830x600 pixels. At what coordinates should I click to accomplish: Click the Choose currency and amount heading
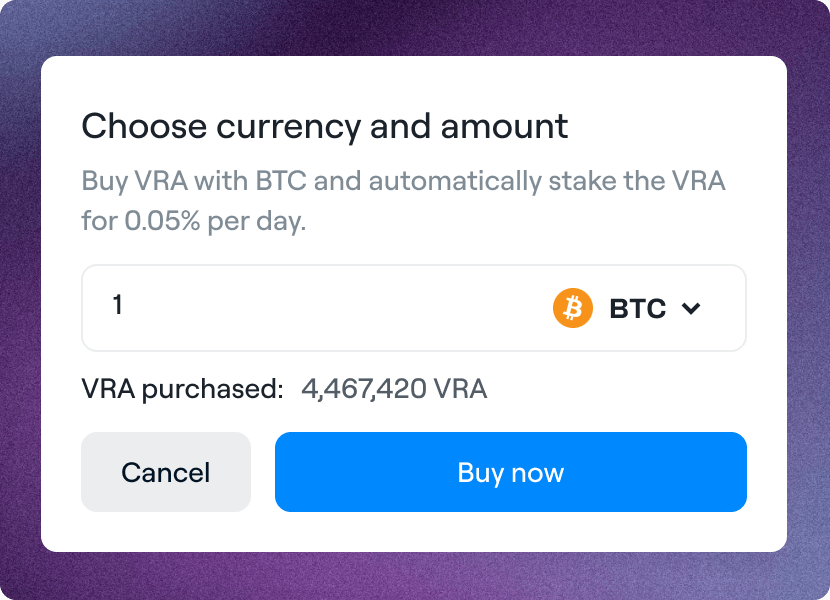(324, 126)
